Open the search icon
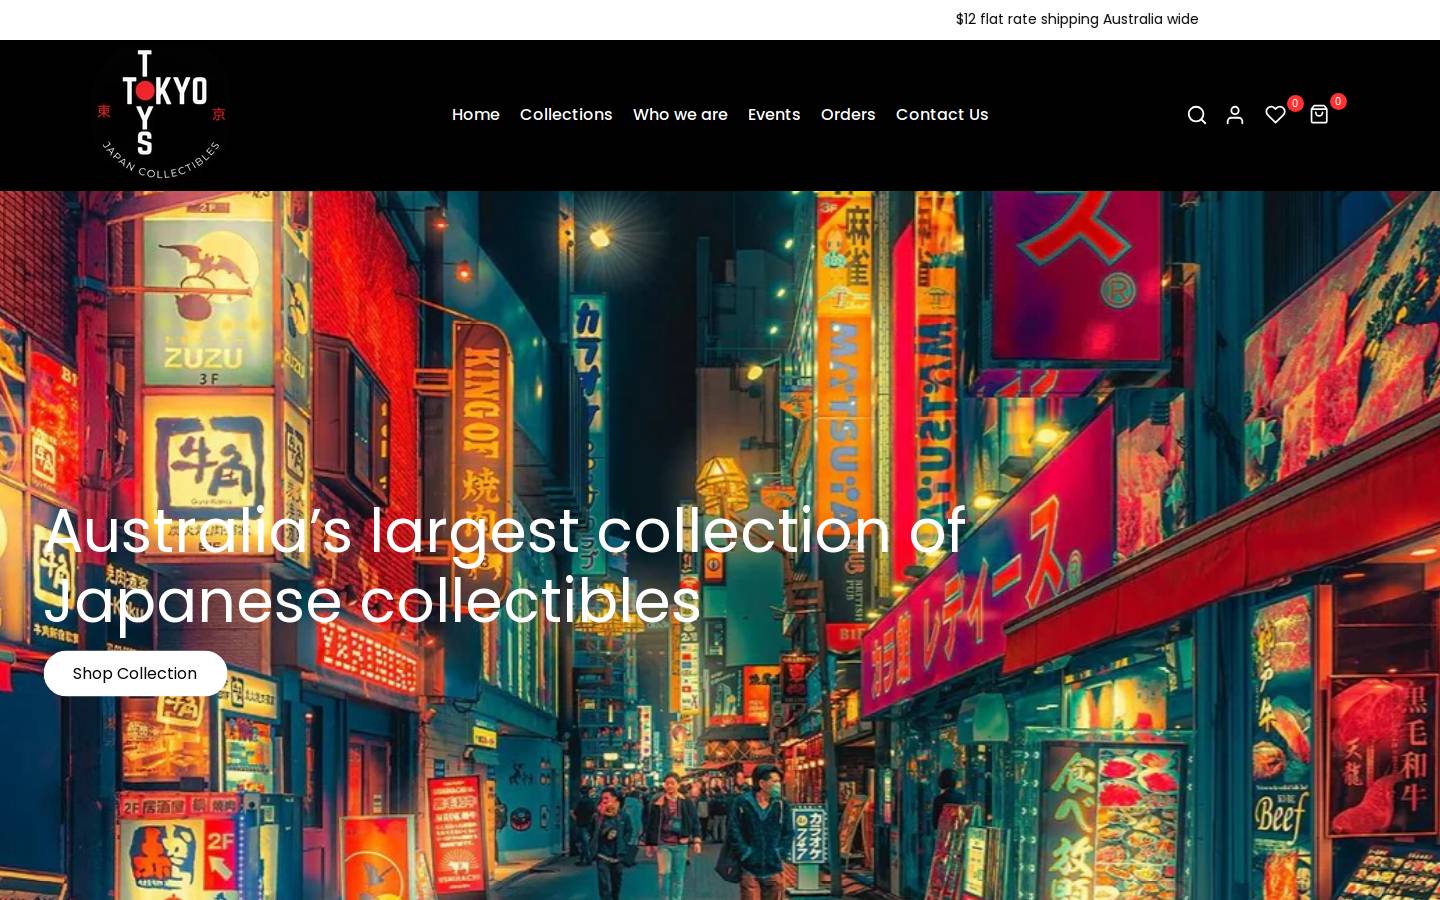 (x=1196, y=115)
